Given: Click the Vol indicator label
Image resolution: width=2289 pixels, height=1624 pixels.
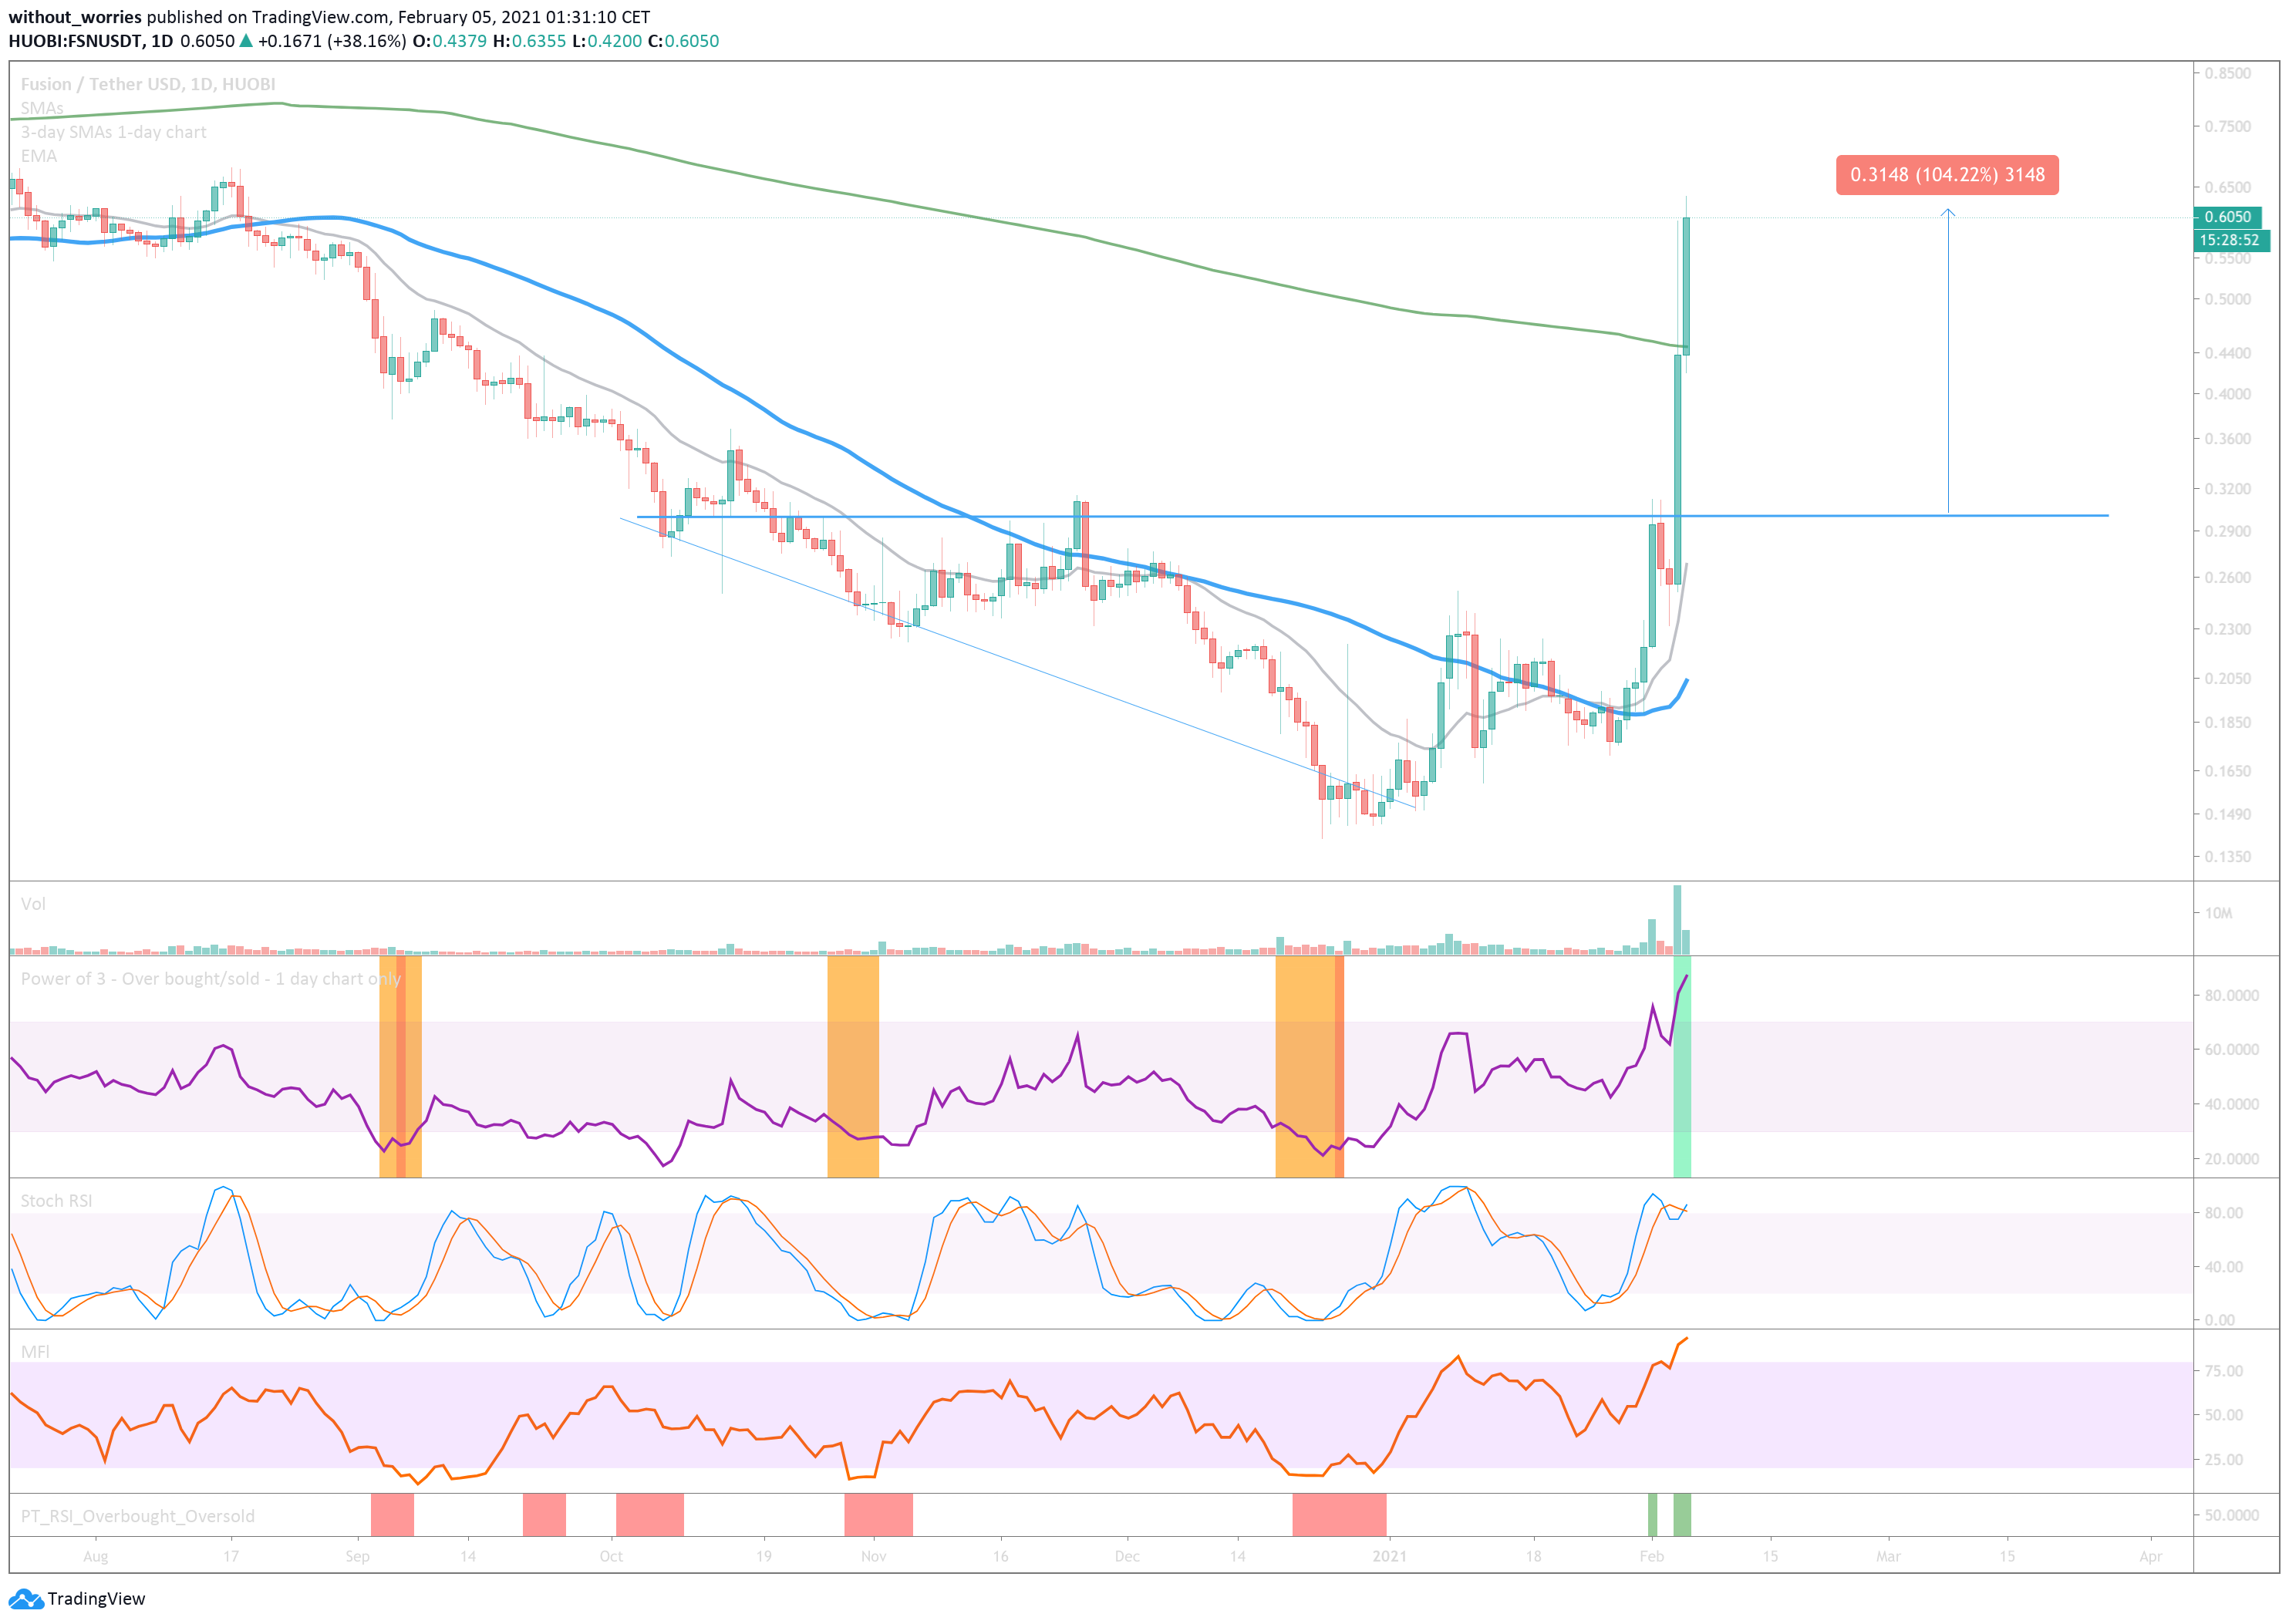Looking at the screenshot, I should point(33,904).
